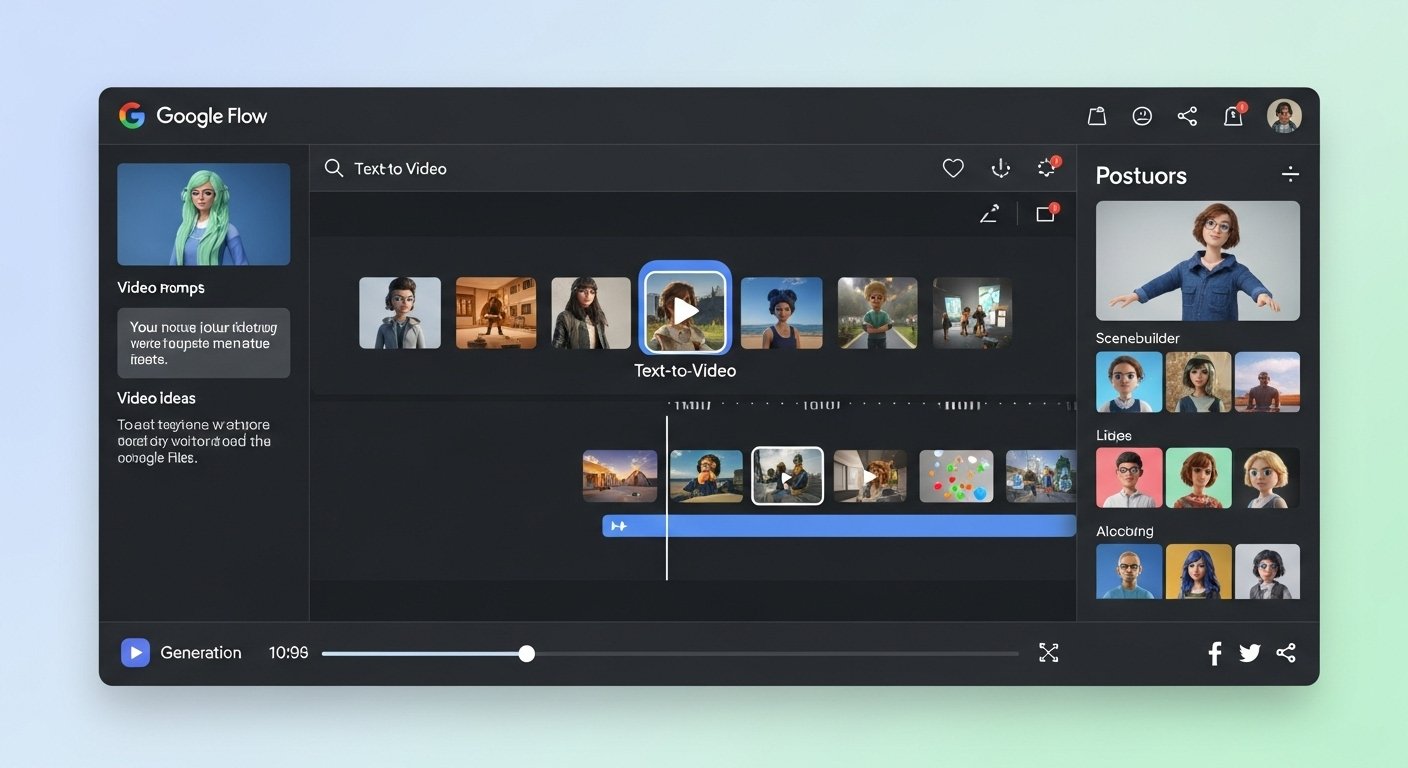Select the green-haired character preview
This screenshot has width=1408, height=768.
pyautogui.click(x=204, y=214)
